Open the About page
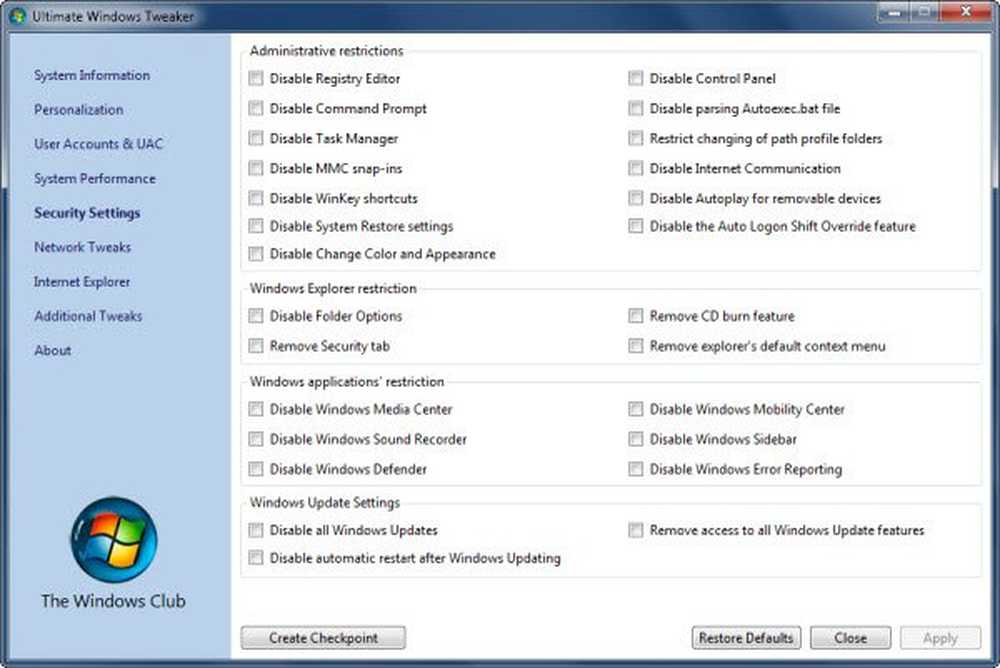The image size is (1000, 668). 52,351
